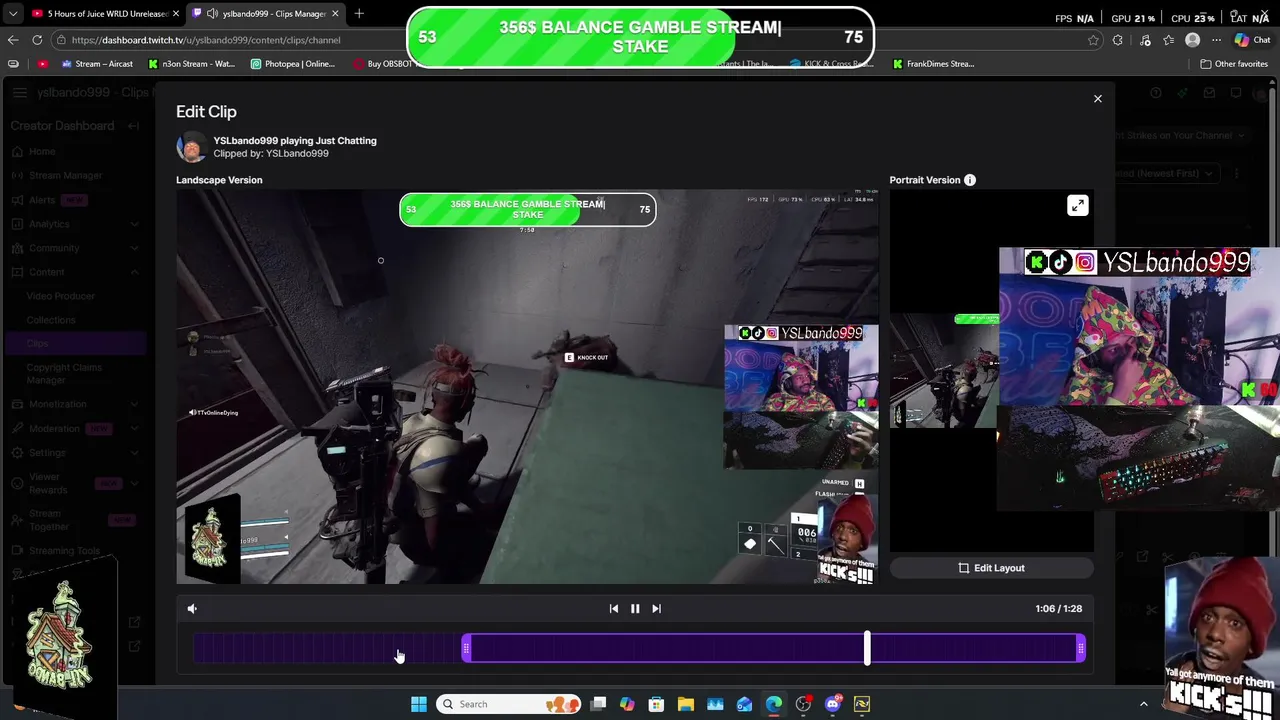This screenshot has height=720, width=1280.
Task: Open the Windows Start menu
Action: [419, 704]
